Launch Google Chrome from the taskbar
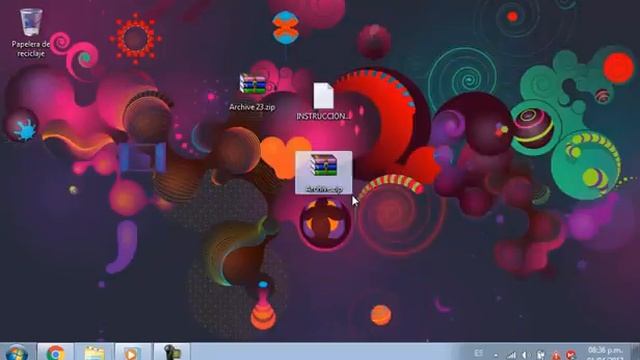This screenshot has height=360, width=640. (56, 352)
